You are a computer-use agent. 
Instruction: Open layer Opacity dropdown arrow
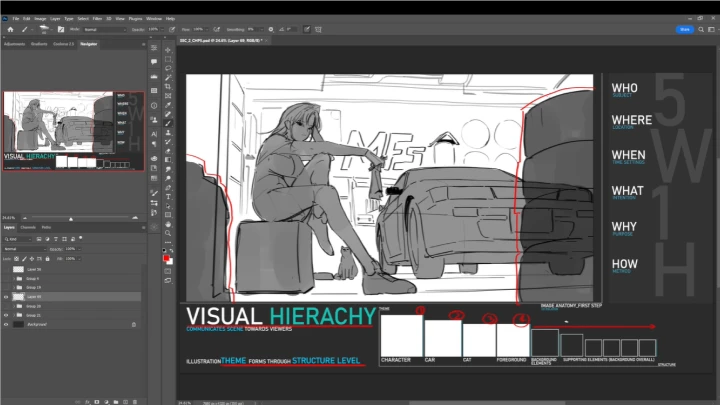tap(80, 249)
